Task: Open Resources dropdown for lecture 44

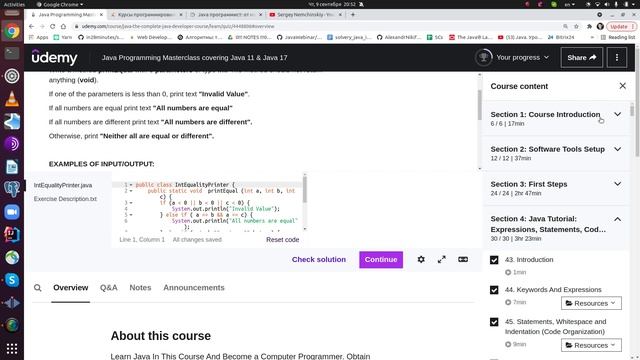Action: pos(591,303)
